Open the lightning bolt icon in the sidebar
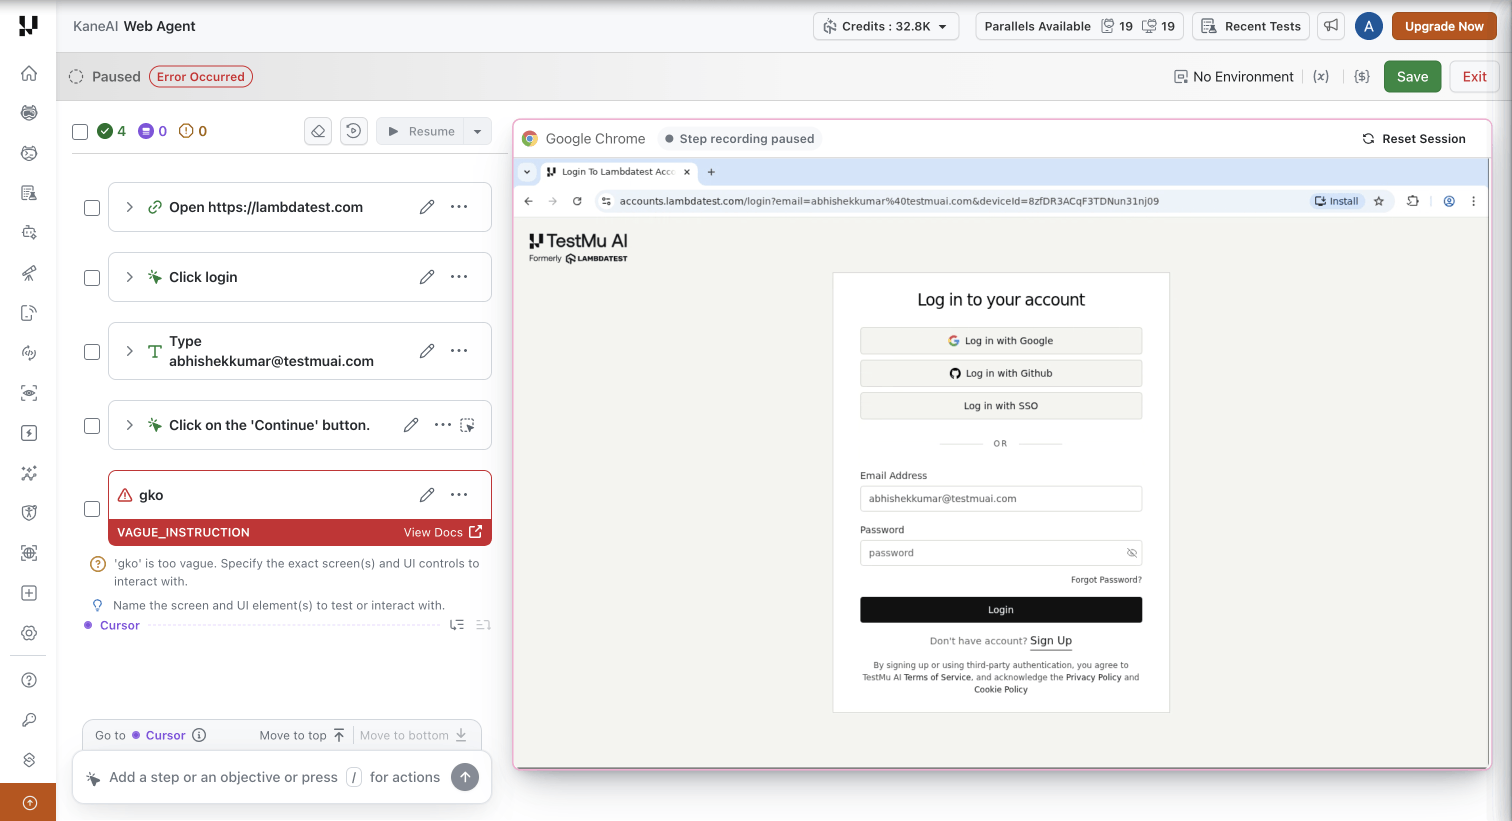1512x821 pixels. coord(29,433)
